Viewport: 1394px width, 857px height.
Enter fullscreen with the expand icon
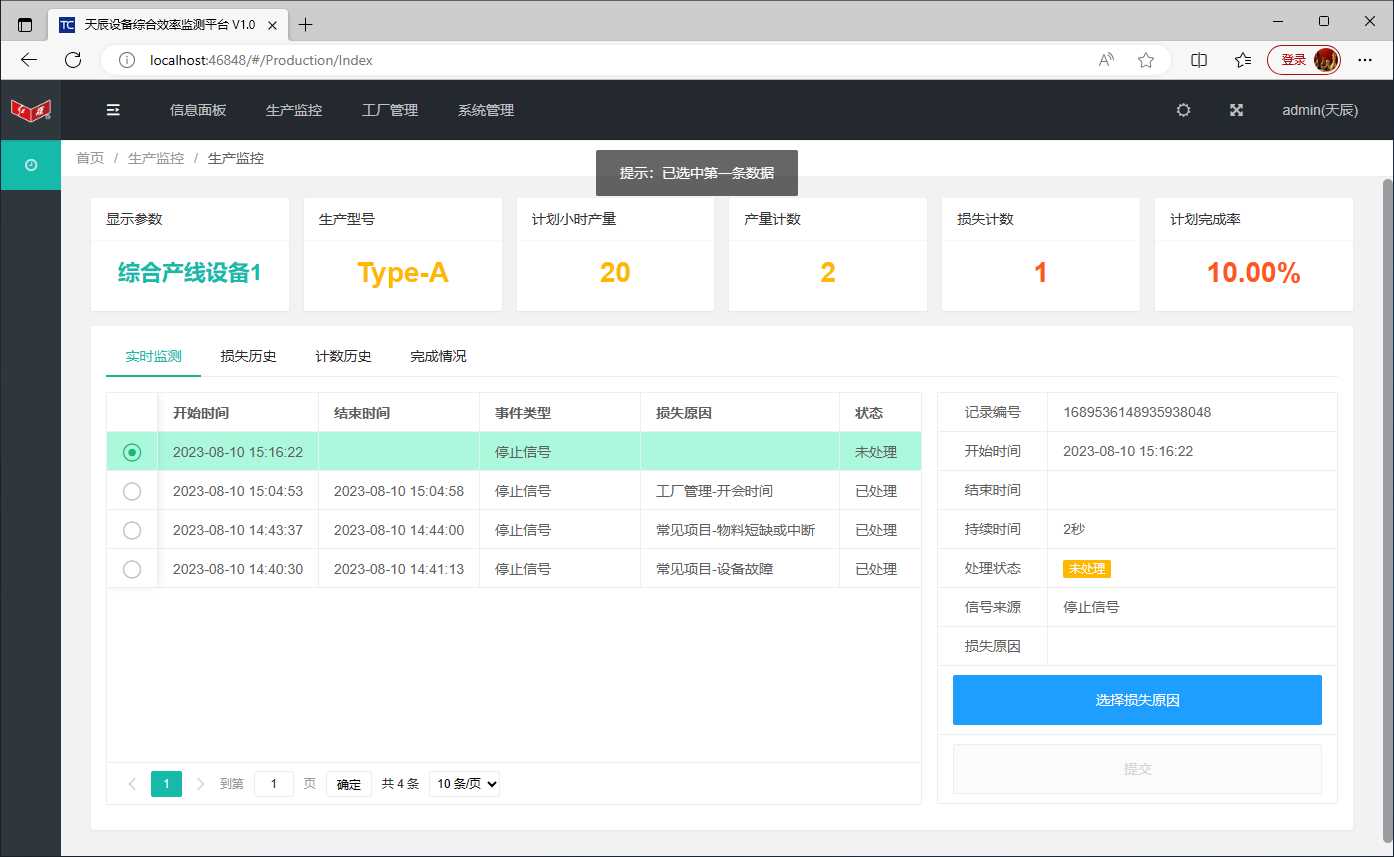[1236, 110]
